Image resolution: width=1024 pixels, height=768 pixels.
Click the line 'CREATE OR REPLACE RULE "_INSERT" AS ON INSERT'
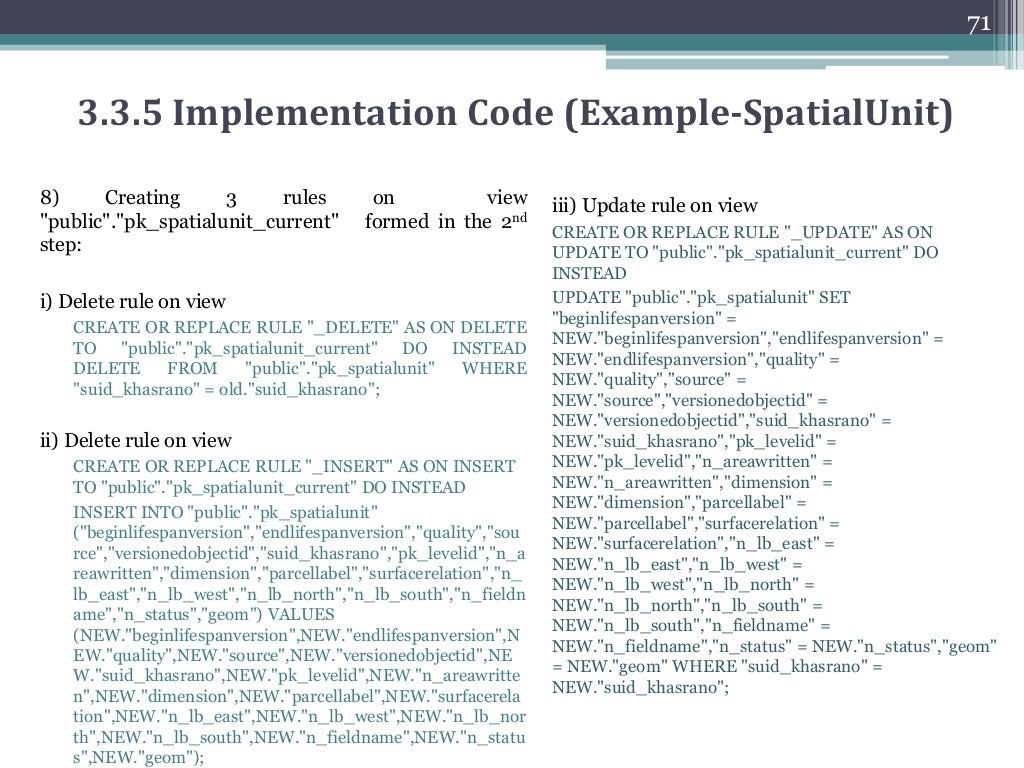point(294,466)
